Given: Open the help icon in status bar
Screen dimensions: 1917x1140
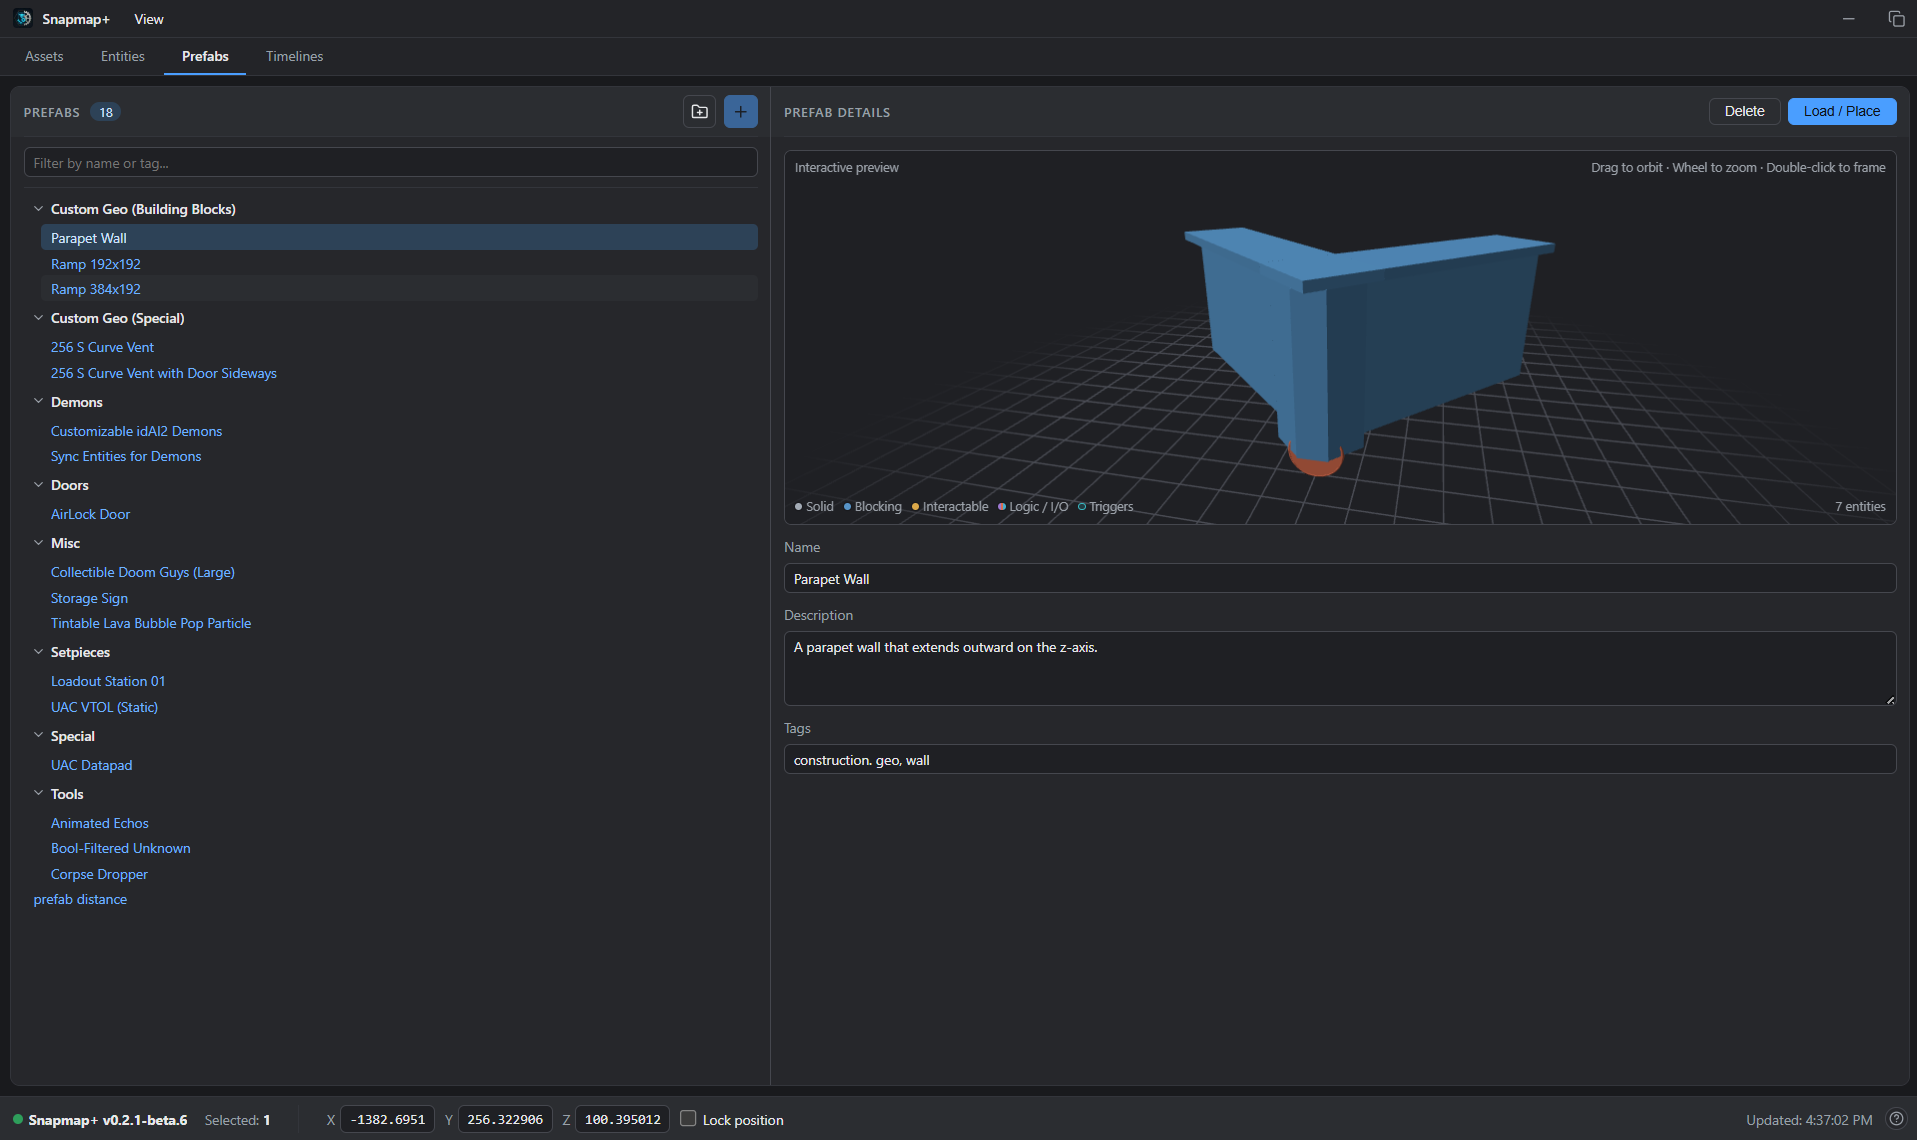Looking at the screenshot, I should [1896, 1119].
